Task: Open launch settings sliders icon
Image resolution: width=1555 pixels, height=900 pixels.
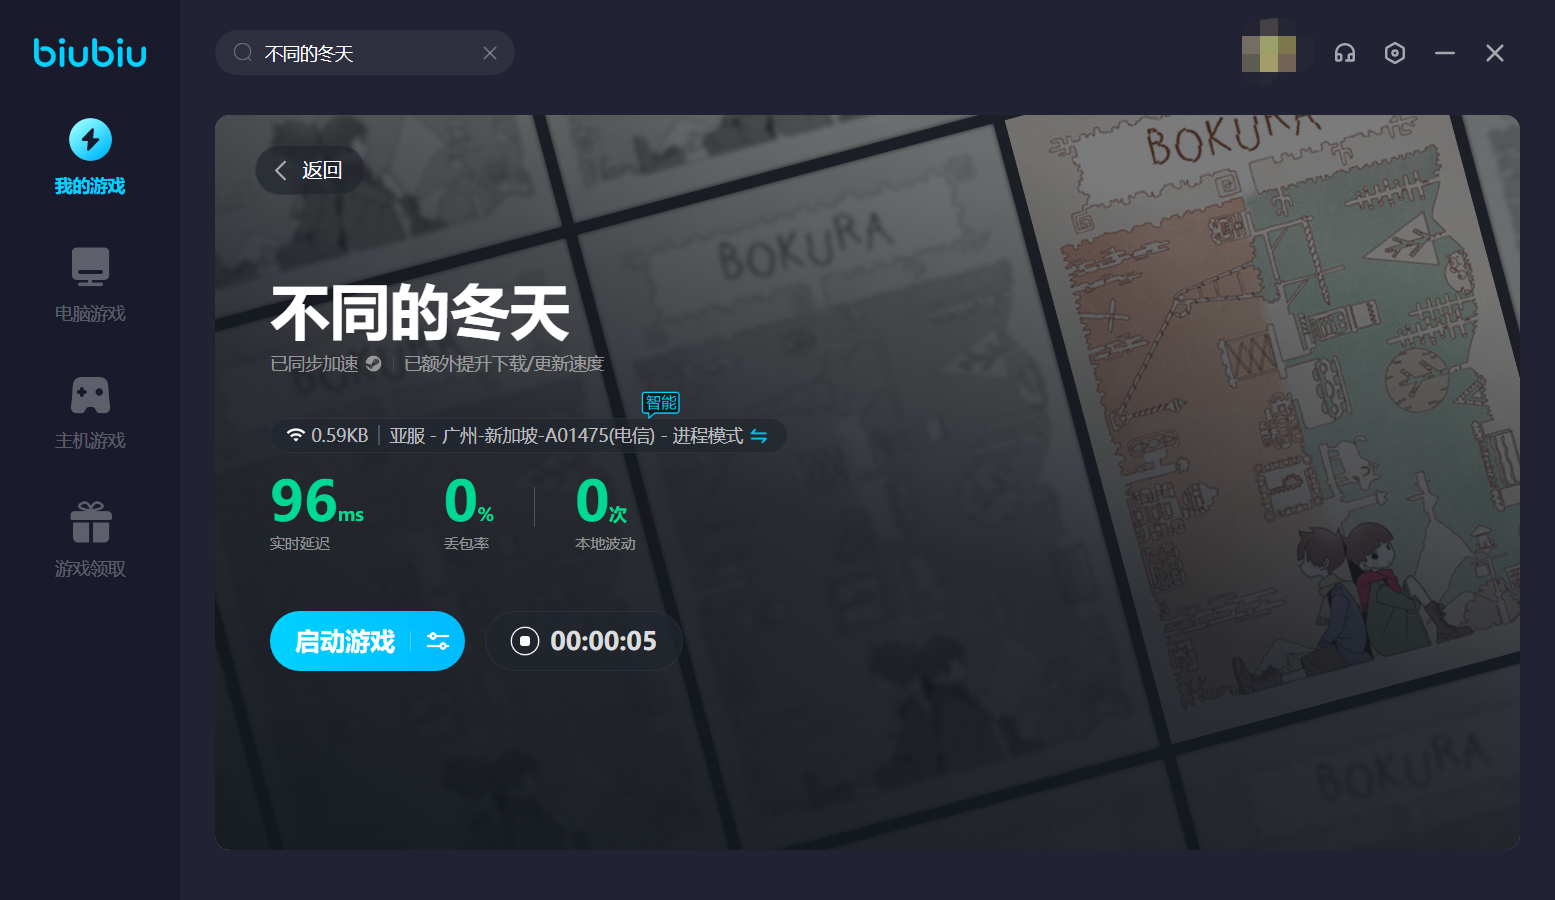Action: coord(438,641)
